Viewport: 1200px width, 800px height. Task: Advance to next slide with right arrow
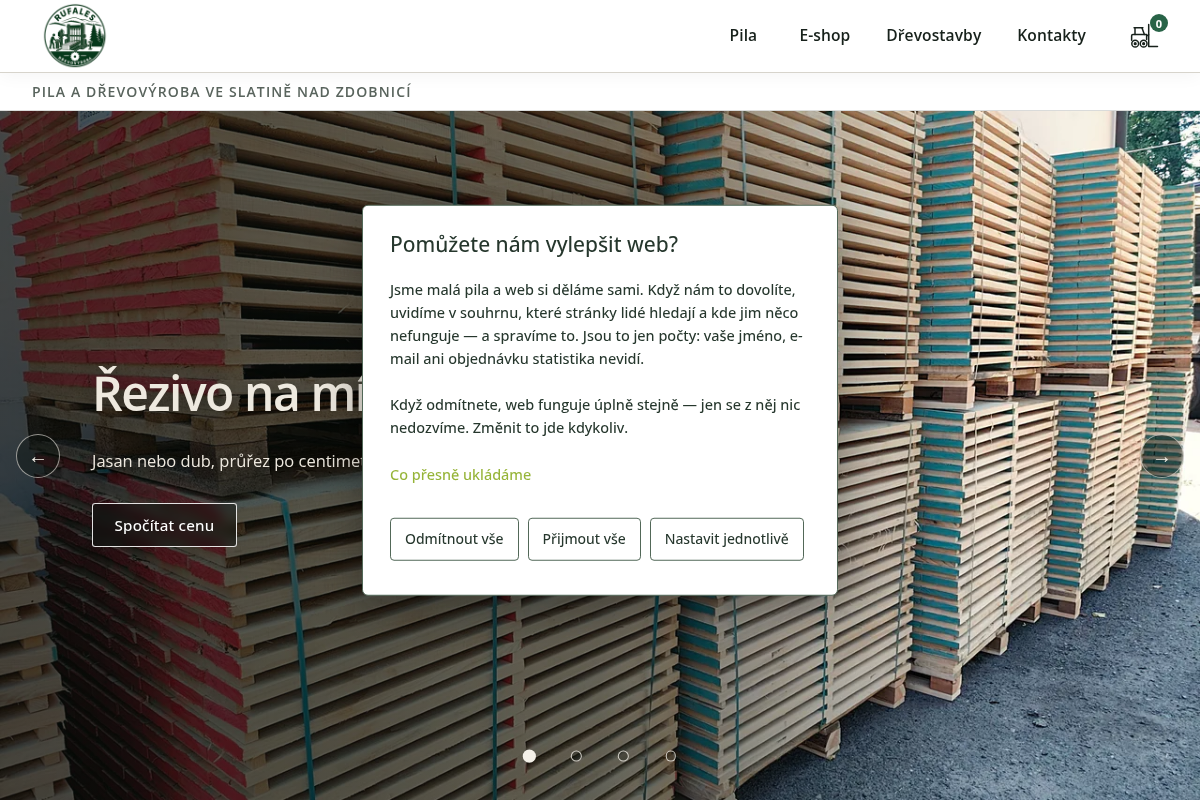[1162, 456]
